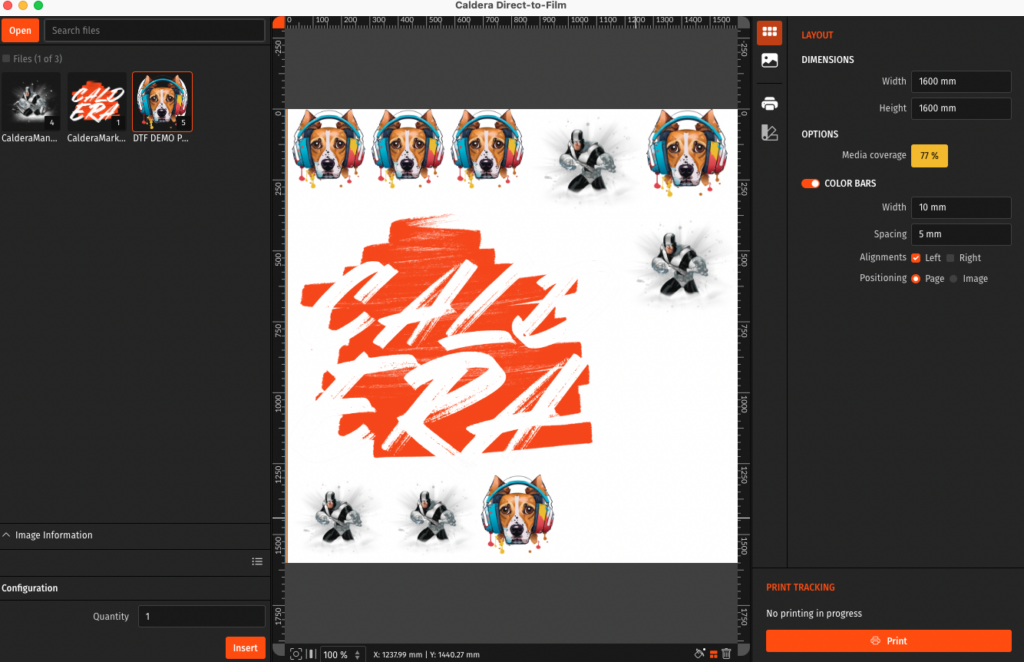Toggle the Files (1 of 3) checkbox
Screen dimensions: 1024x662
click(7, 59)
